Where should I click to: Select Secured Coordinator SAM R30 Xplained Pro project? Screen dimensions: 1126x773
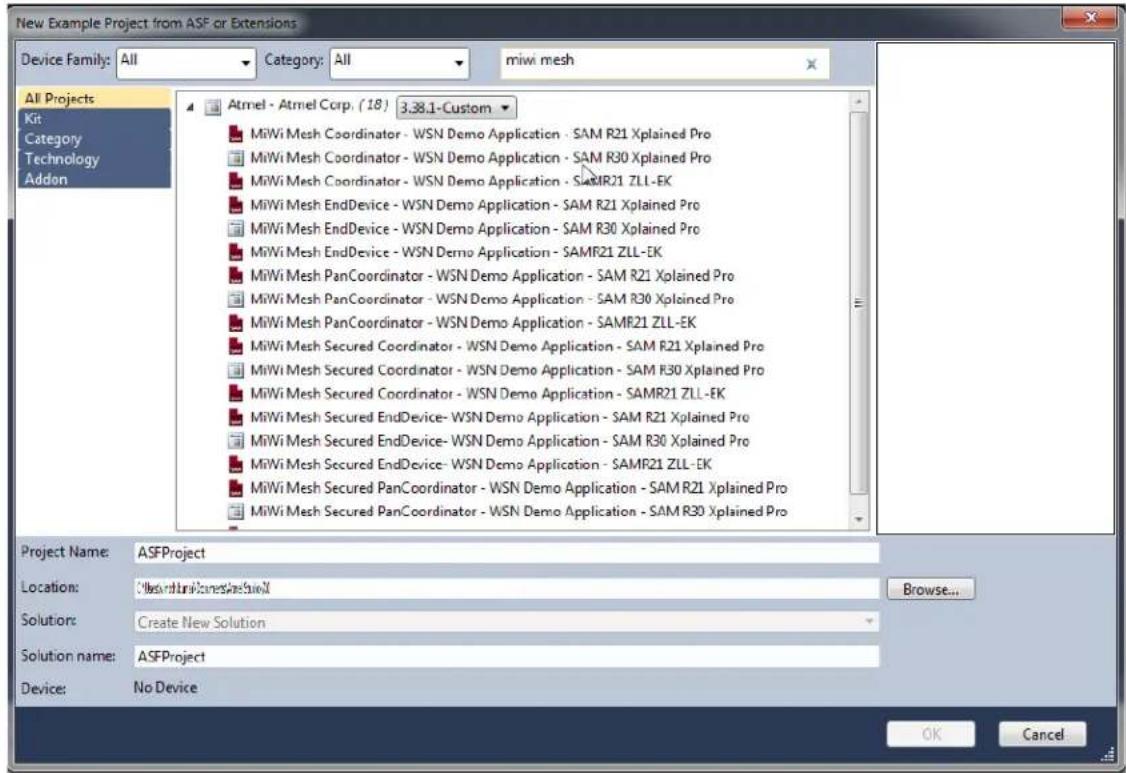coord(507,370)
